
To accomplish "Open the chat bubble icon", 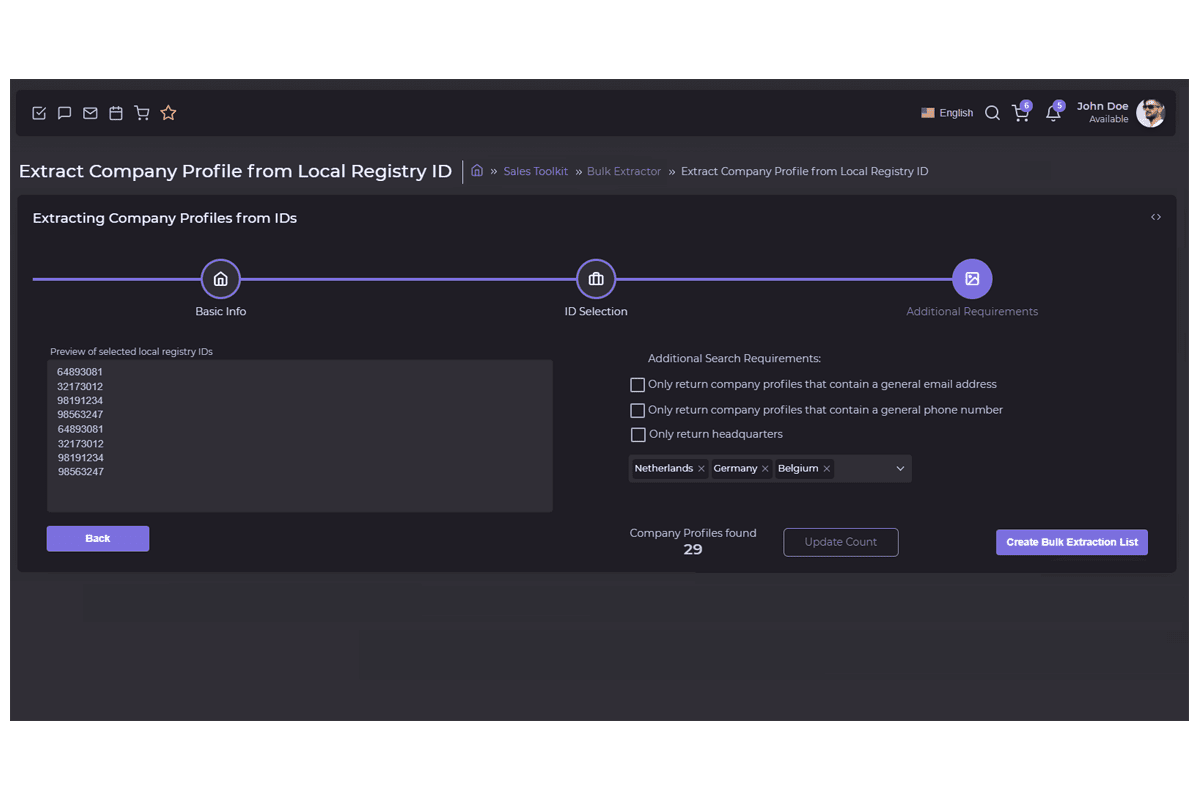I will pyautogui.click(x=64, y=113).
